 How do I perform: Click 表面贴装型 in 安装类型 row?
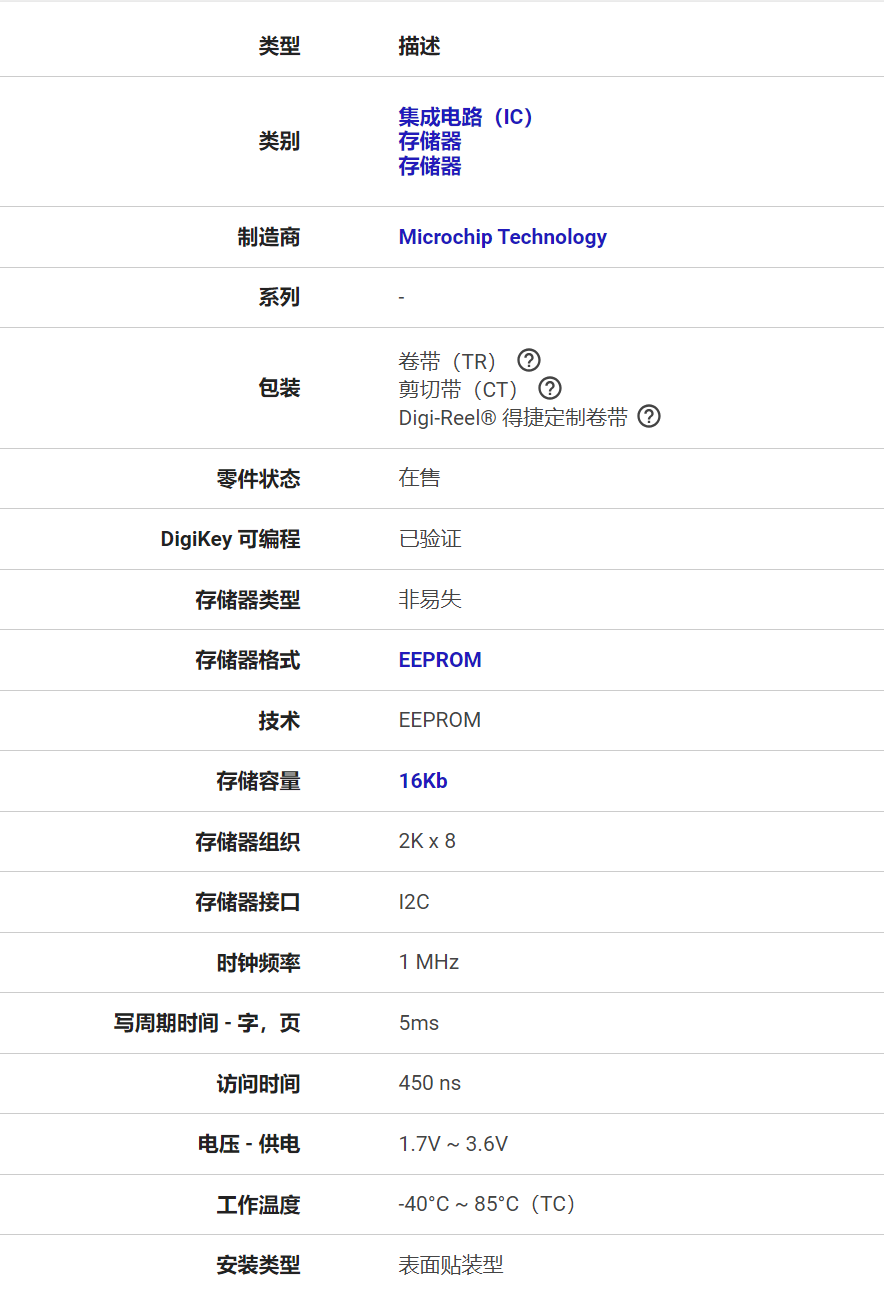click(451, 1265)
